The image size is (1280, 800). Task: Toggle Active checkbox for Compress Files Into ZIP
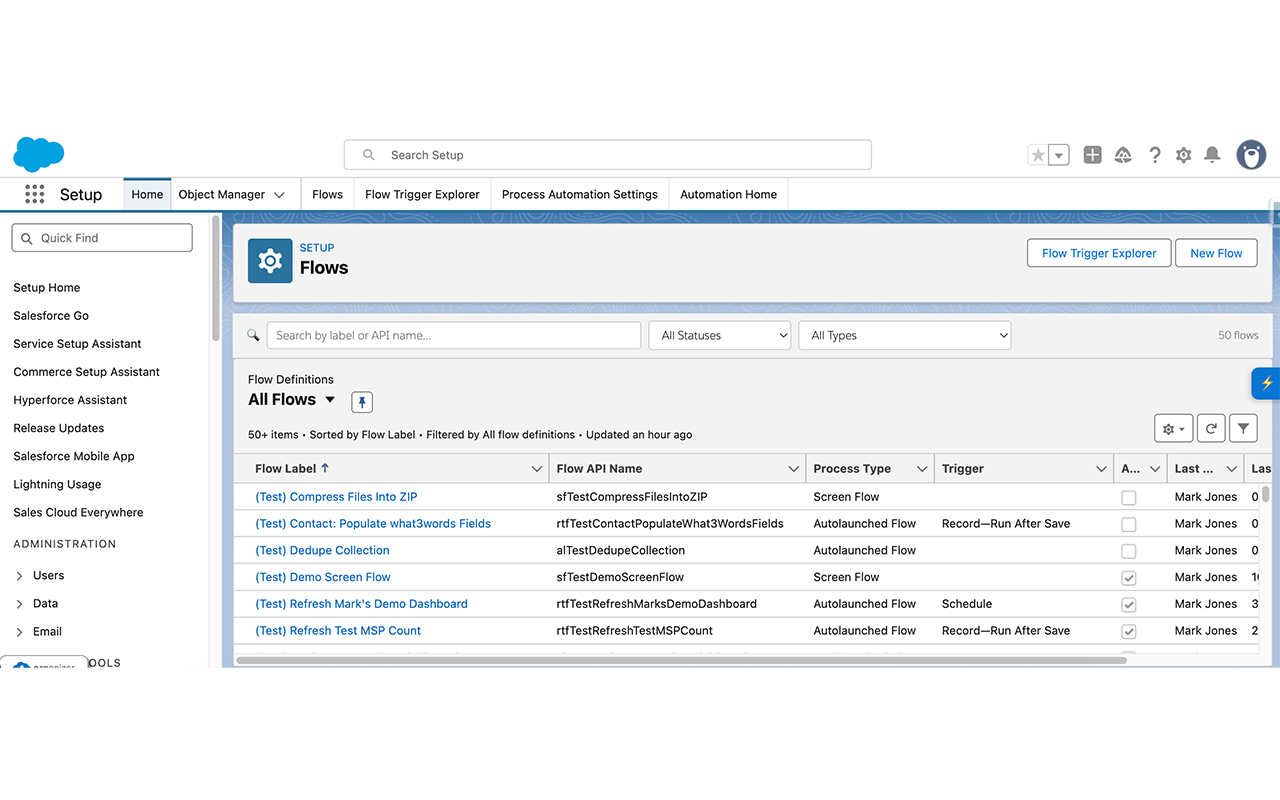click(1129, 497)
